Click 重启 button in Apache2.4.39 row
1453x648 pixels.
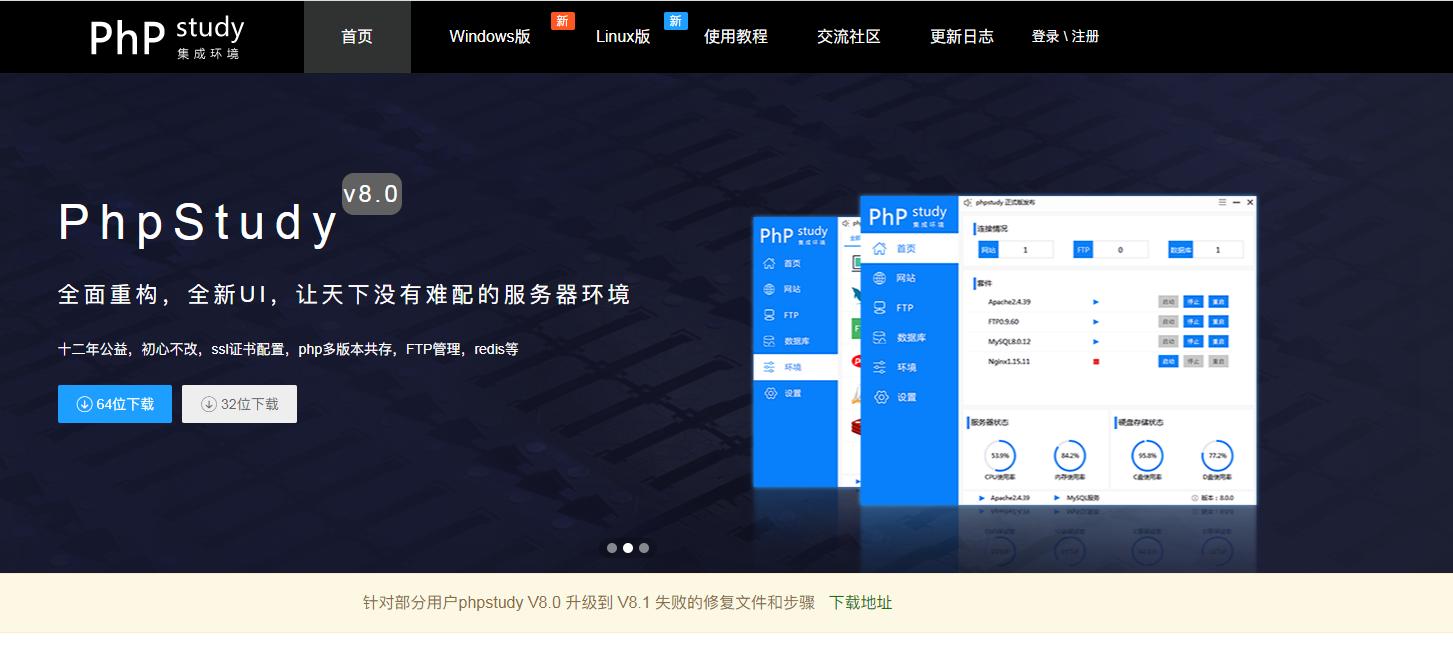(1218, 301)
